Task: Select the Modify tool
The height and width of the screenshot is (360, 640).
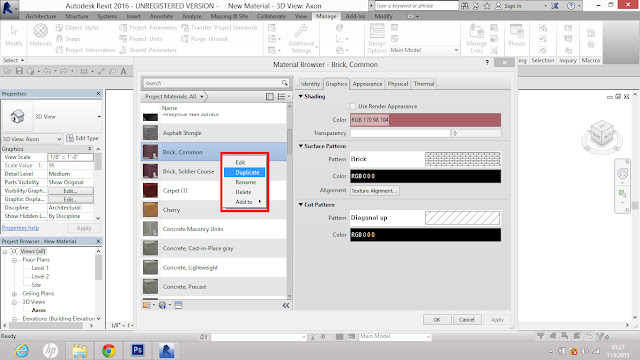Action: coord(14,36)
